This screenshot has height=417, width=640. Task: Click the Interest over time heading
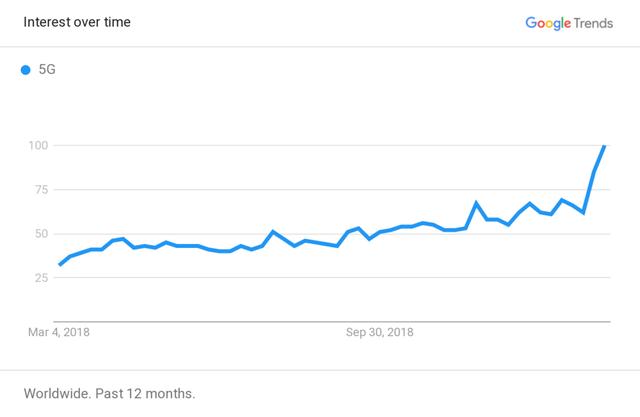77,22
